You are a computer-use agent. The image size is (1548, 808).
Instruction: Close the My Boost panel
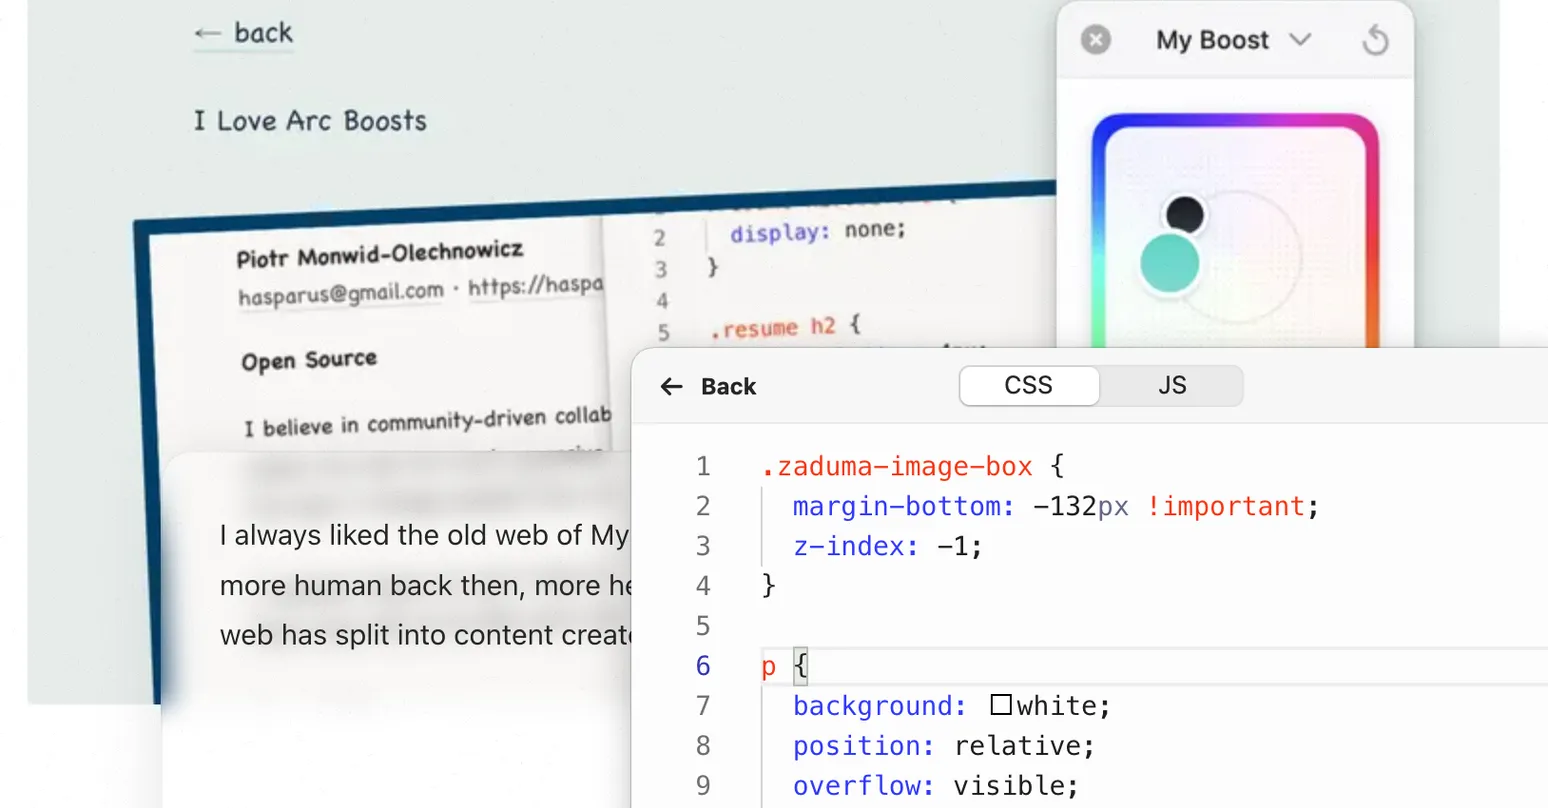pyautogui.click(x=1096, y=40)
